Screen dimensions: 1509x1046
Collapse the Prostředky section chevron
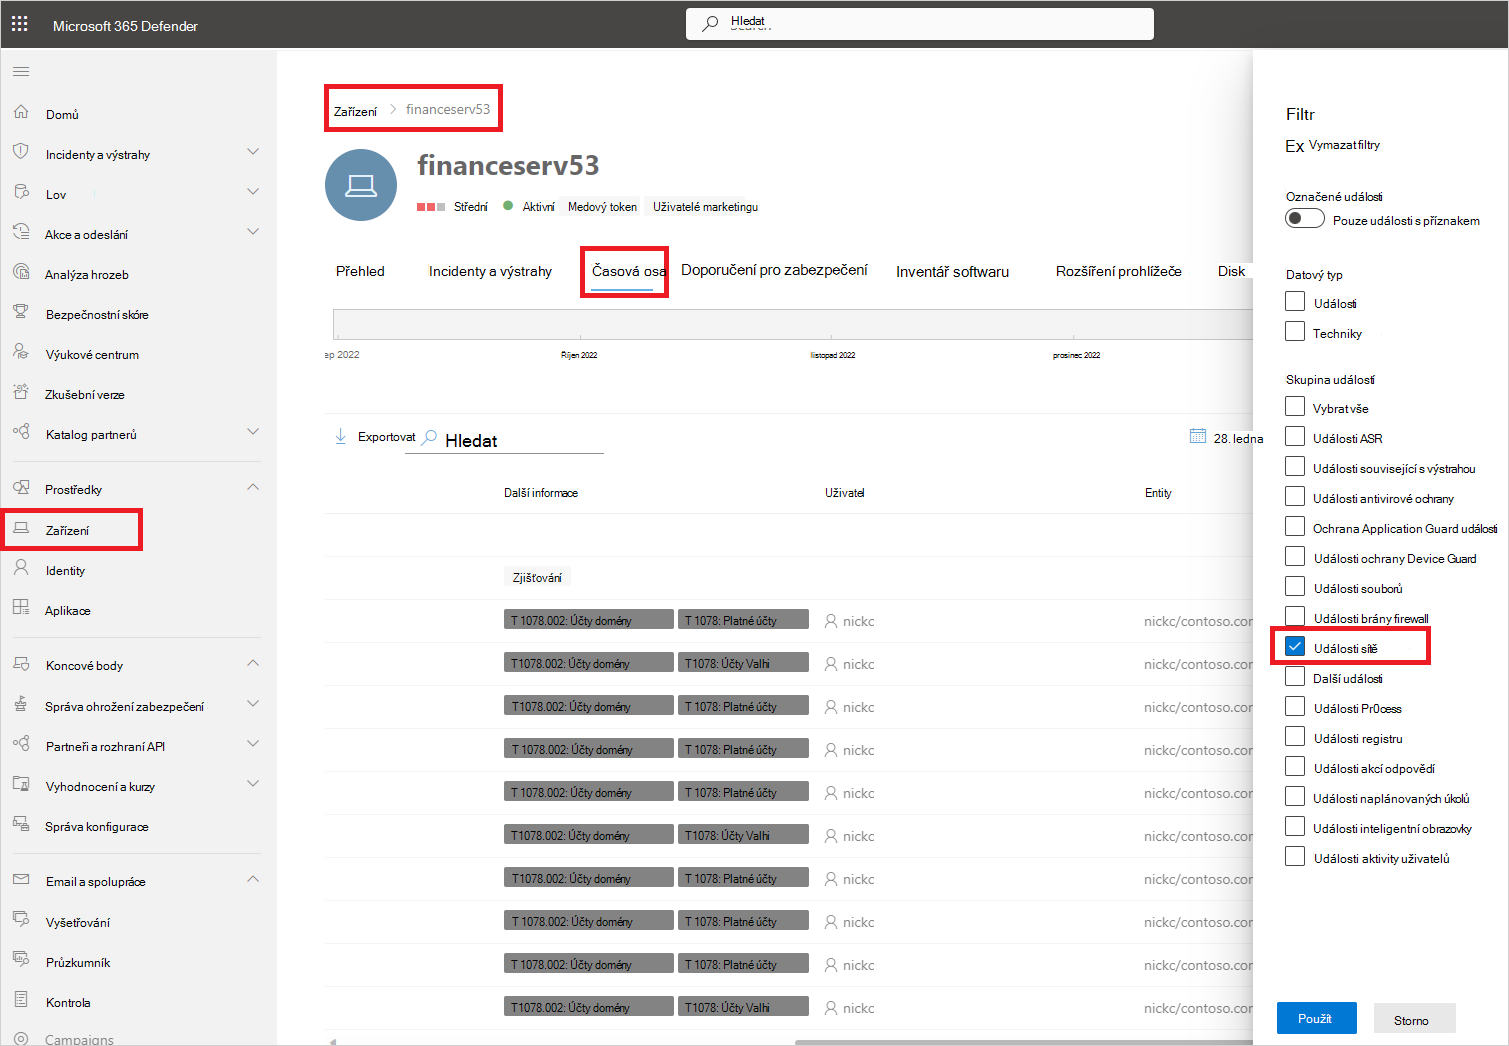253,487
